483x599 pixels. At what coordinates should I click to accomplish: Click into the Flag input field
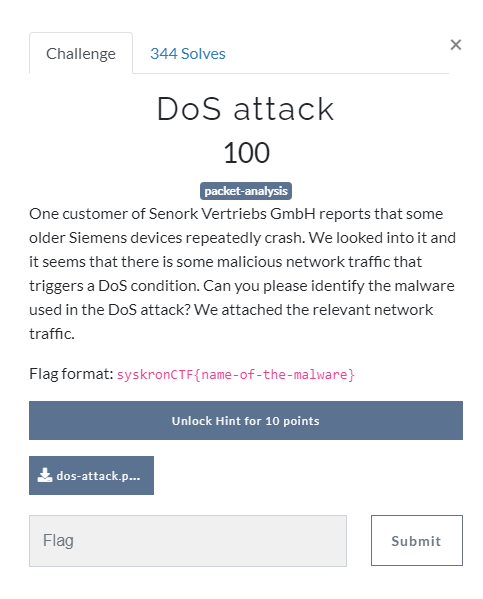pos(188,541)
